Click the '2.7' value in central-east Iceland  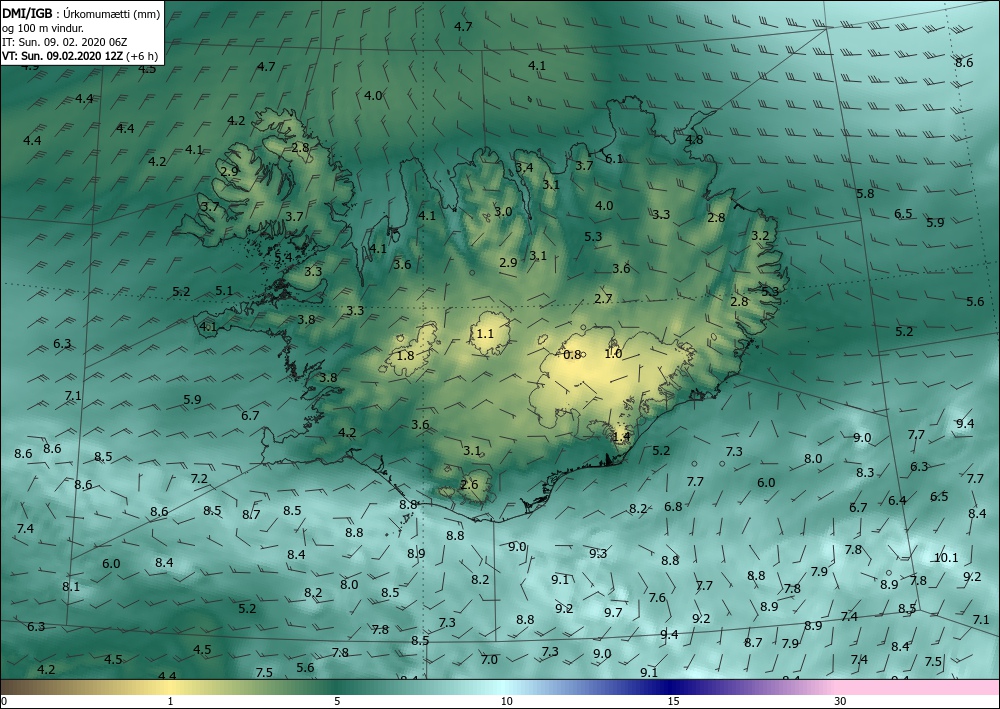point(603,298)
